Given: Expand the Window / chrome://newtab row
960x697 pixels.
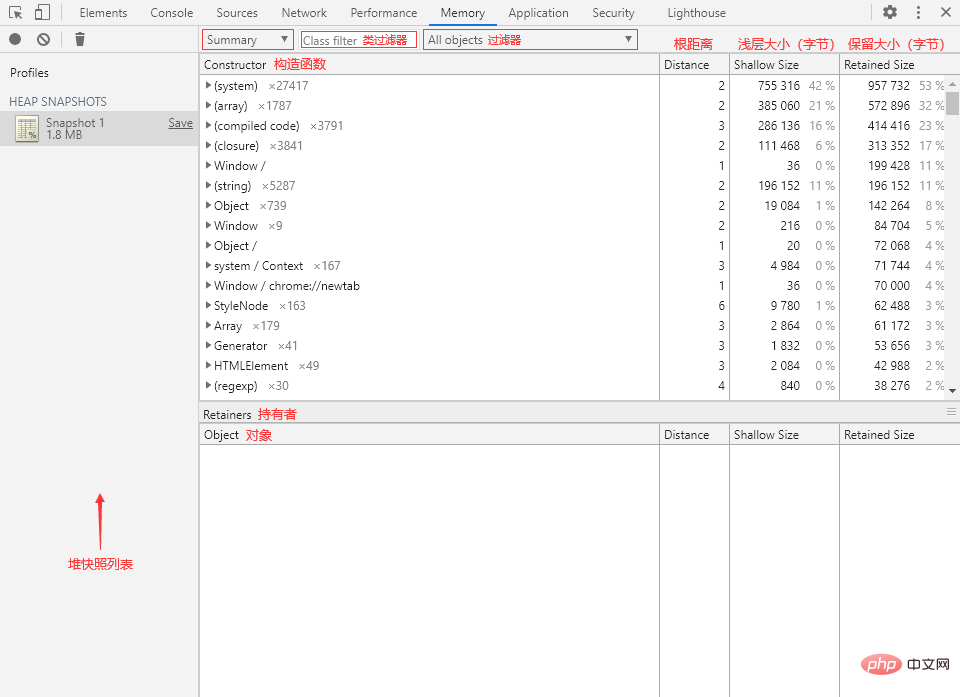Looking at the screenshot, I should coord(208,285).
